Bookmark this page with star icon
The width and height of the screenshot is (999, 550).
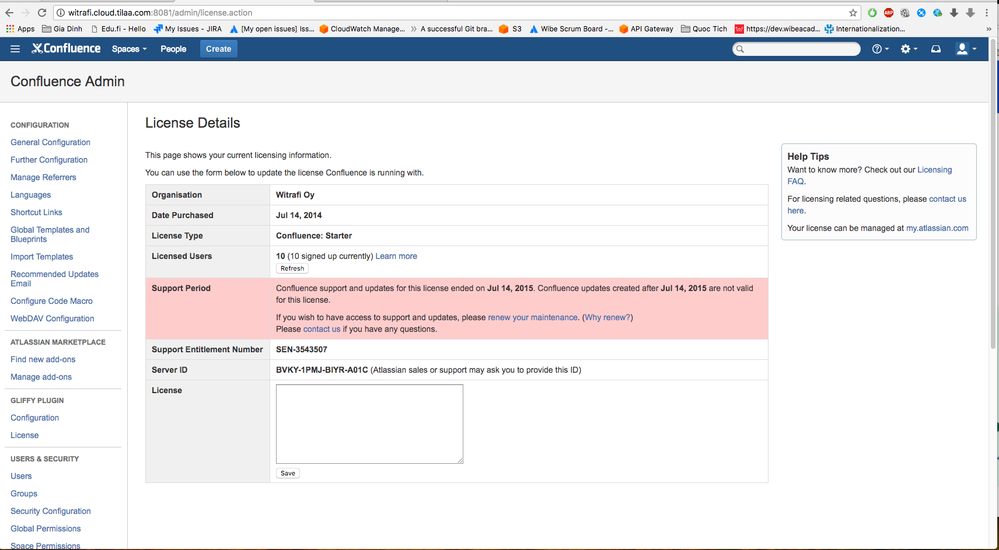coord(852,13)
